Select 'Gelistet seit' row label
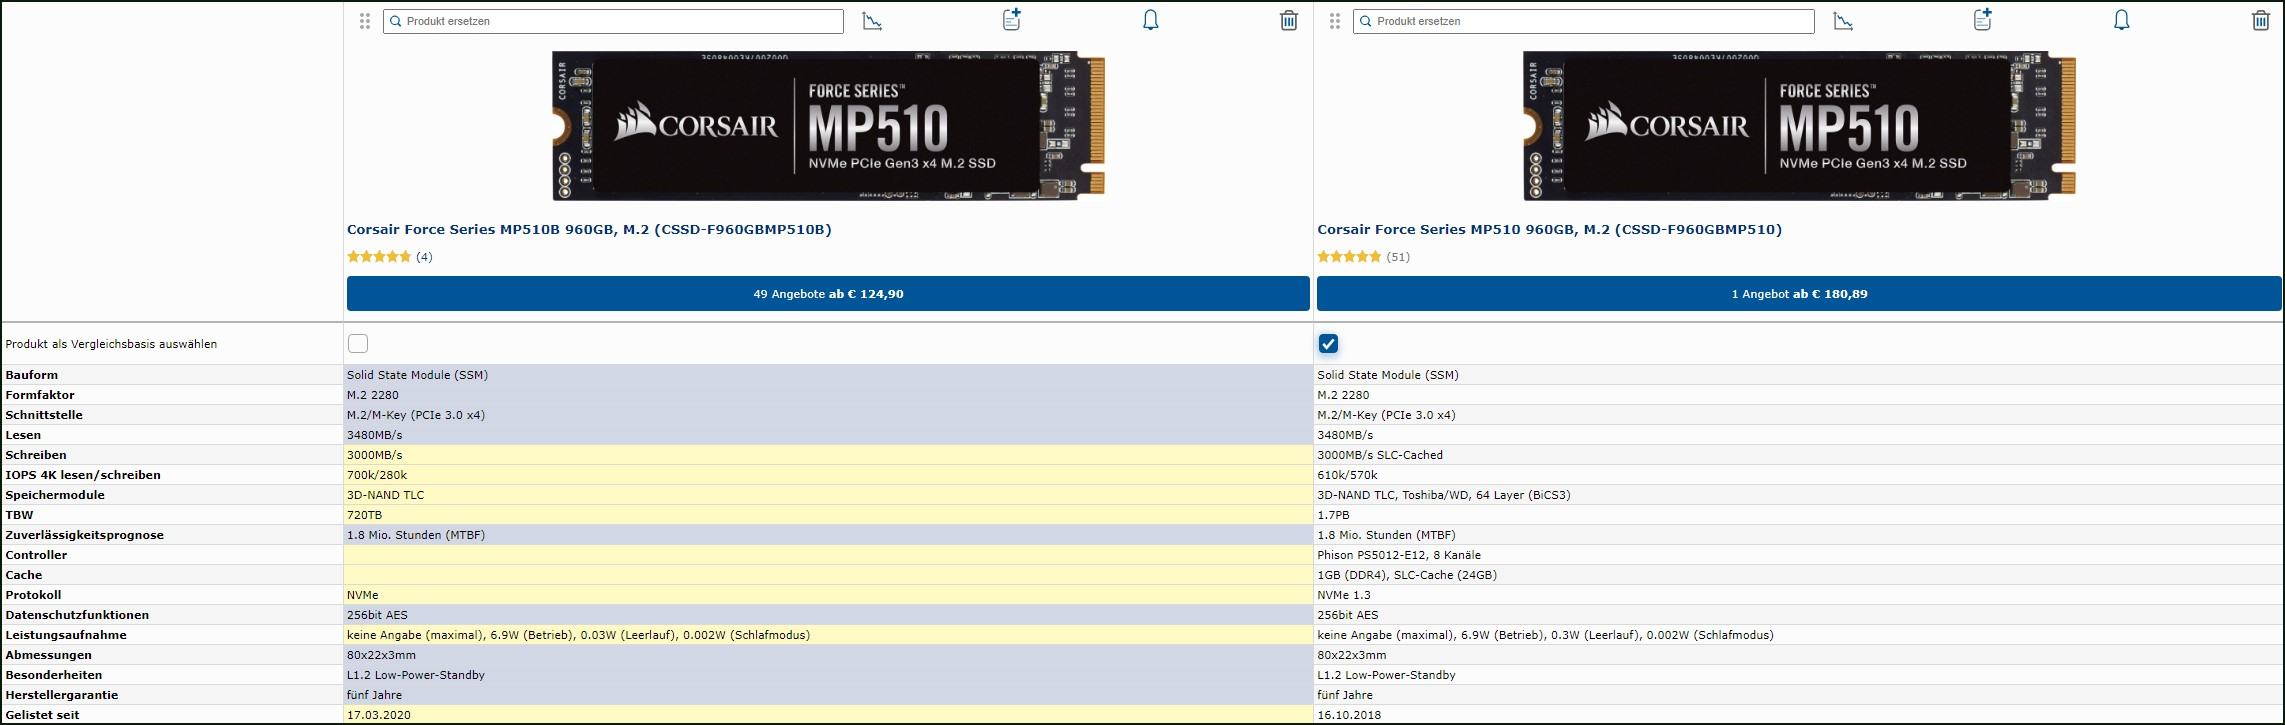The height and width of the screenshot is (725, 2285). pyautogui.click(x=42, y=715)
